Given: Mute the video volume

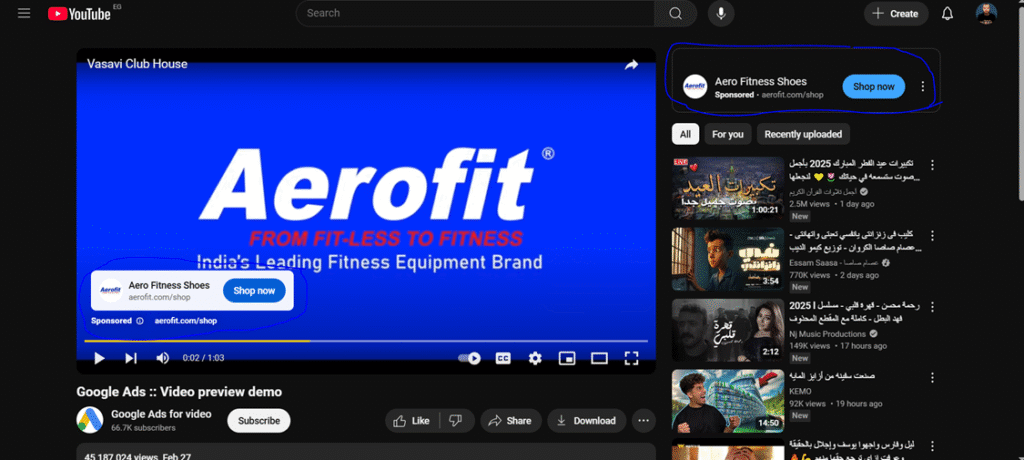Looking at the screenshot, I should click(163, 358).
